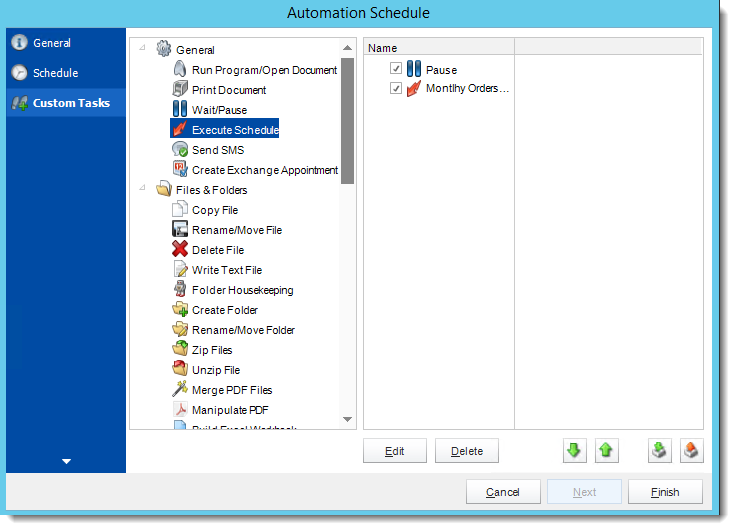The width and height of the screenshot is (735, 530).
Task: Click the Rename/Move Folder icon
Action: [180, 329]
